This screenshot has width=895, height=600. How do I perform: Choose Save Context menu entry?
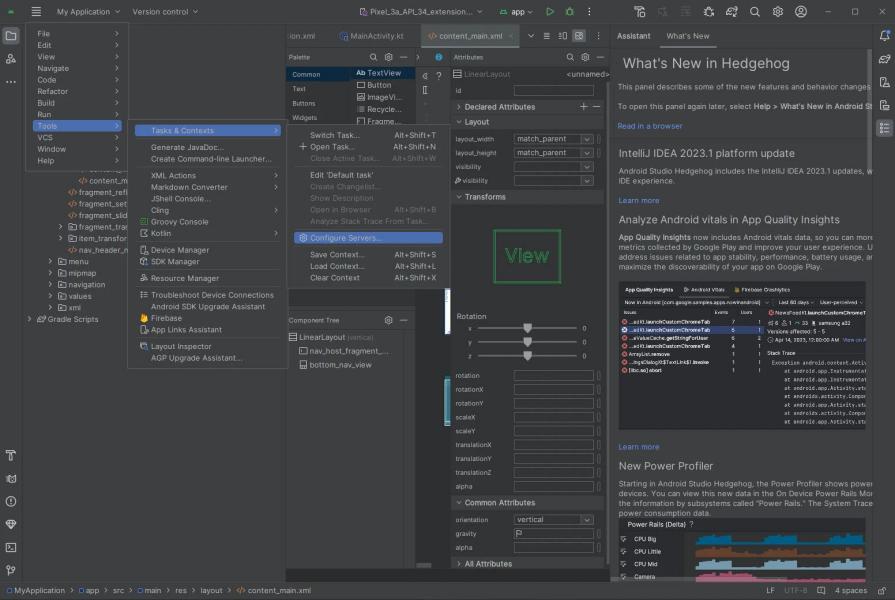368,255
